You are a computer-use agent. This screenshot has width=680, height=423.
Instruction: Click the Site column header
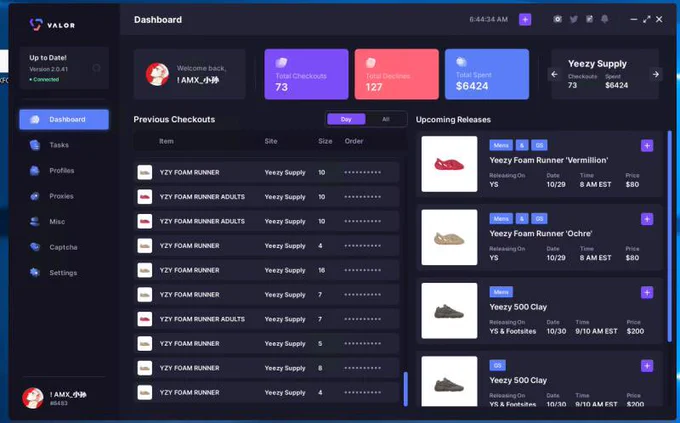click(x=271, y=141)
